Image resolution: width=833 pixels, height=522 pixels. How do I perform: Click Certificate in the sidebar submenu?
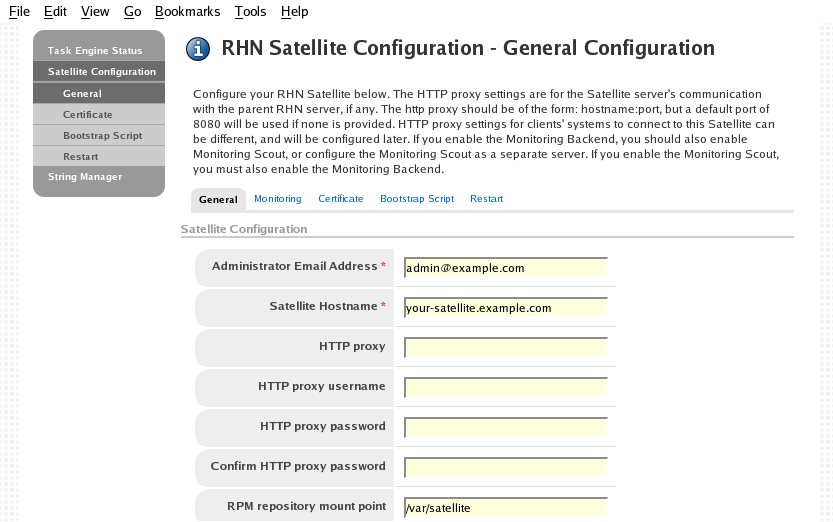coord(87,115)
